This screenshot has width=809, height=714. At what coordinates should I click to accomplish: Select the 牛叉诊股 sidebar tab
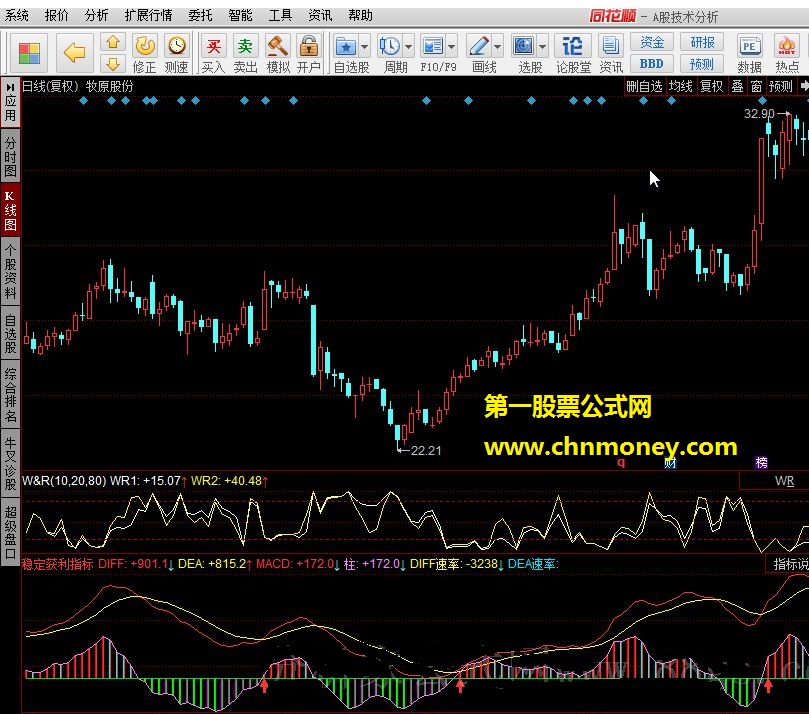click(x=10, y=463)
